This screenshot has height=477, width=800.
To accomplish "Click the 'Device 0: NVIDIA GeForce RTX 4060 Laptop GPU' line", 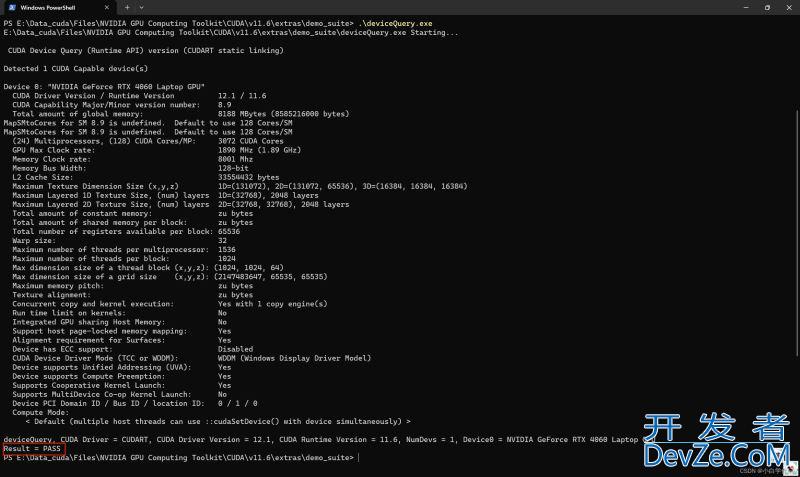I will point(104,87).
